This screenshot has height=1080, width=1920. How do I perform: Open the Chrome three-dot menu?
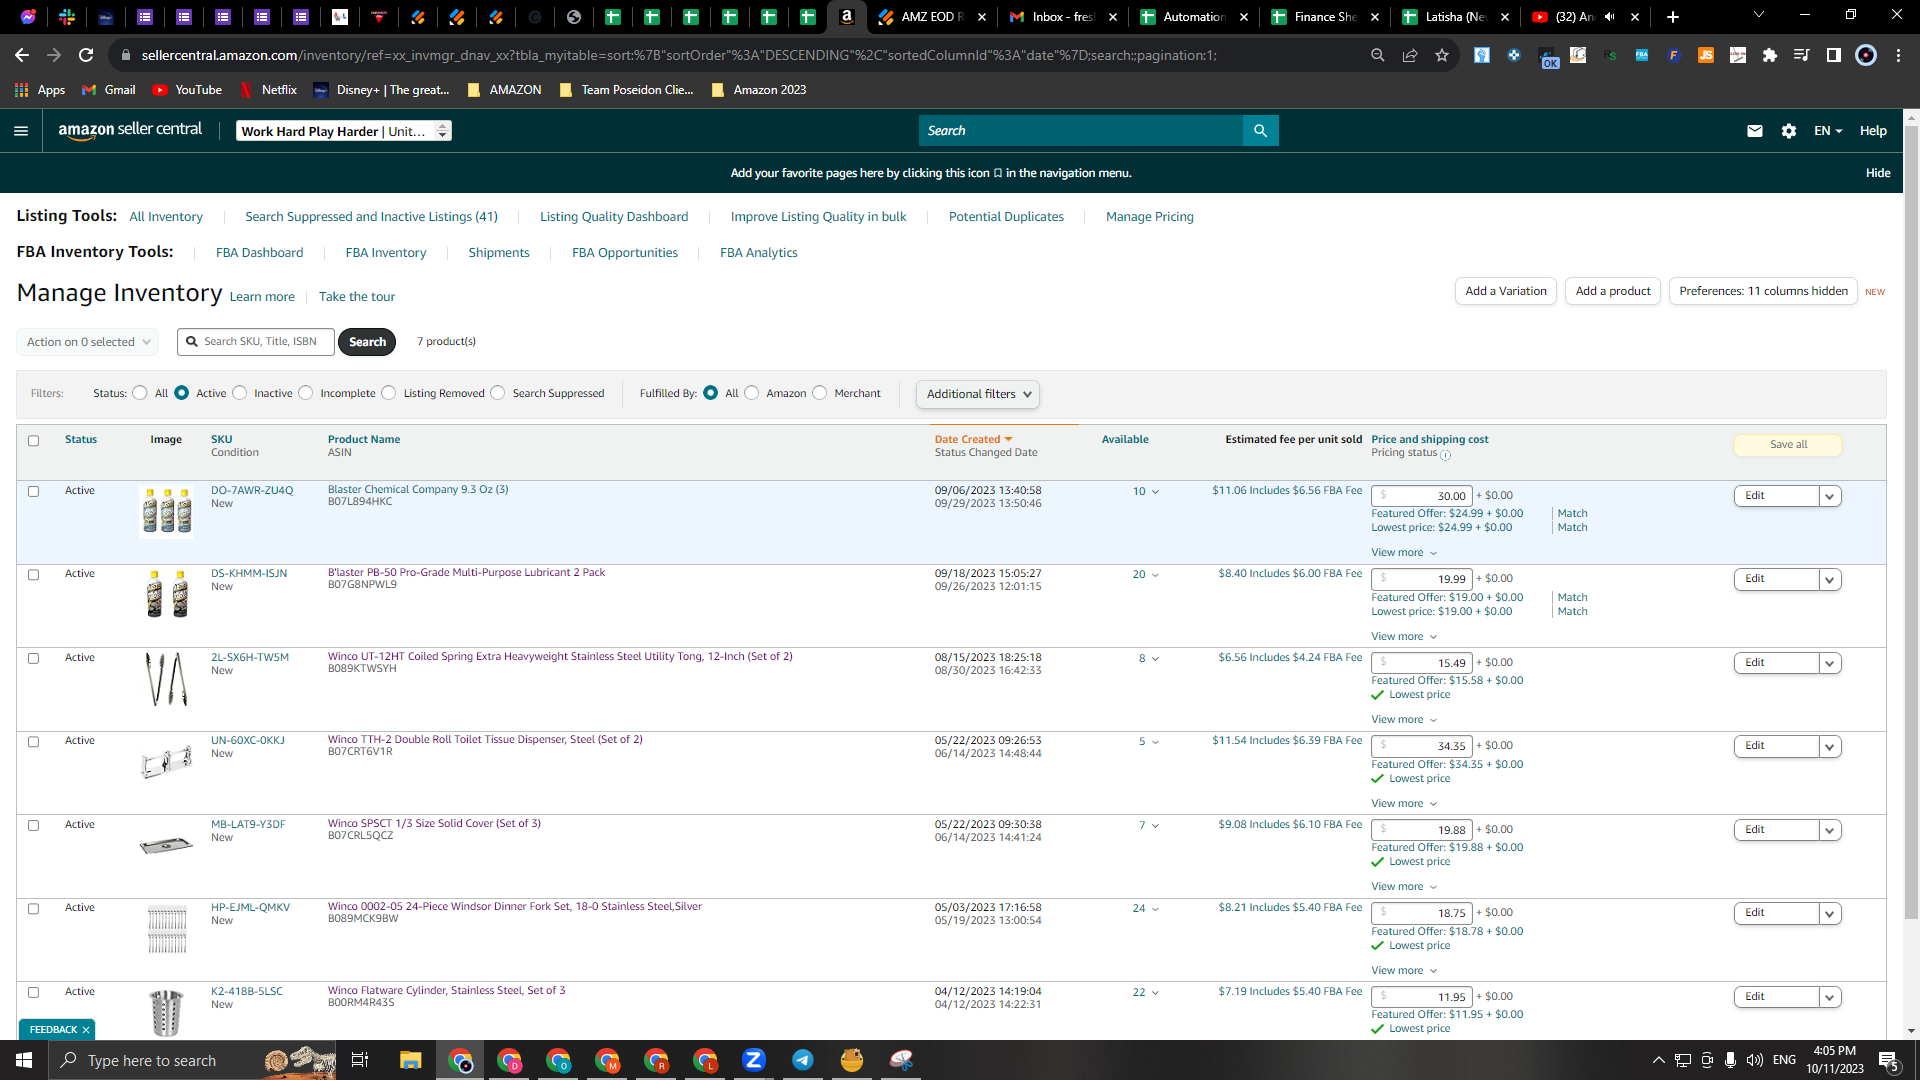(1898, 55)
